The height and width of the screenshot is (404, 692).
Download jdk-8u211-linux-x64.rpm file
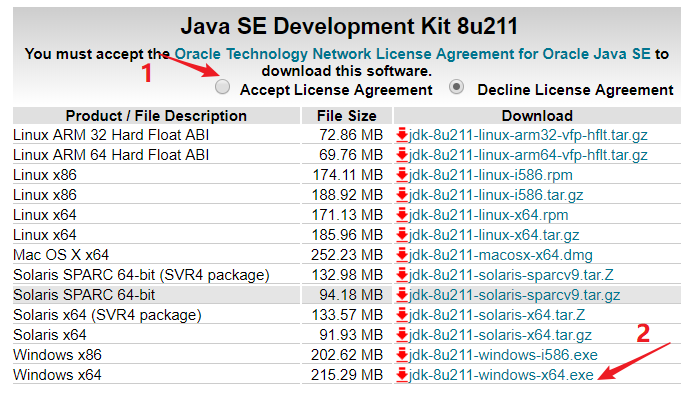click(489, 215)
